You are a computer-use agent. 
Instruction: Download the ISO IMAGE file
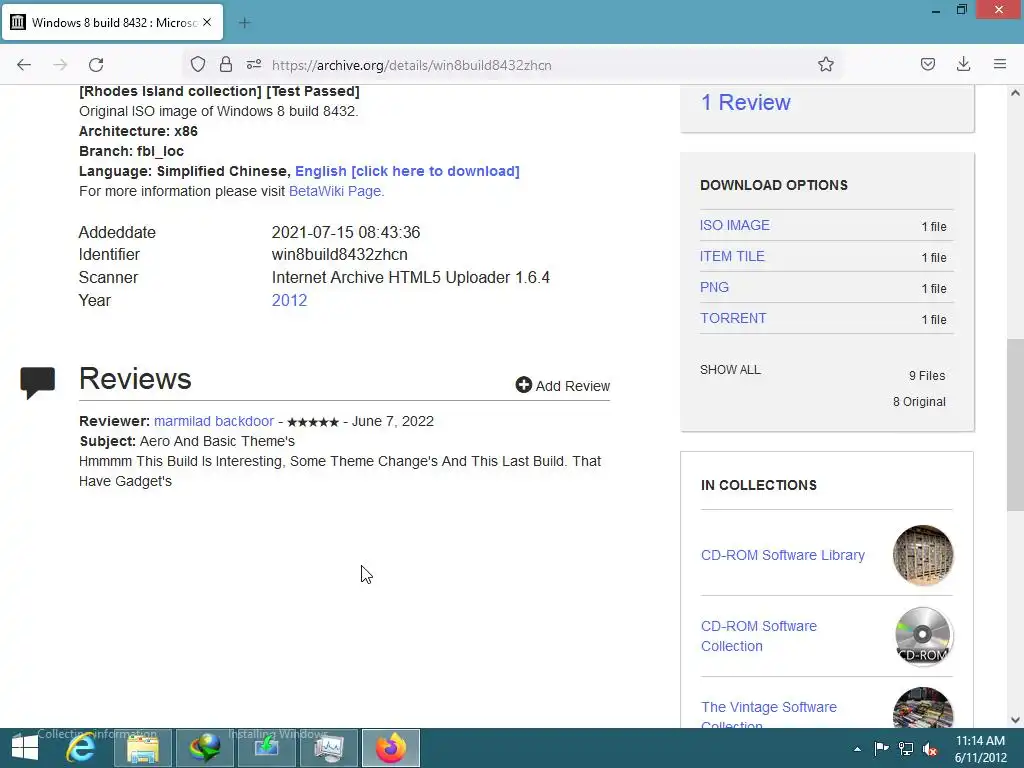[x=735, y=225]
